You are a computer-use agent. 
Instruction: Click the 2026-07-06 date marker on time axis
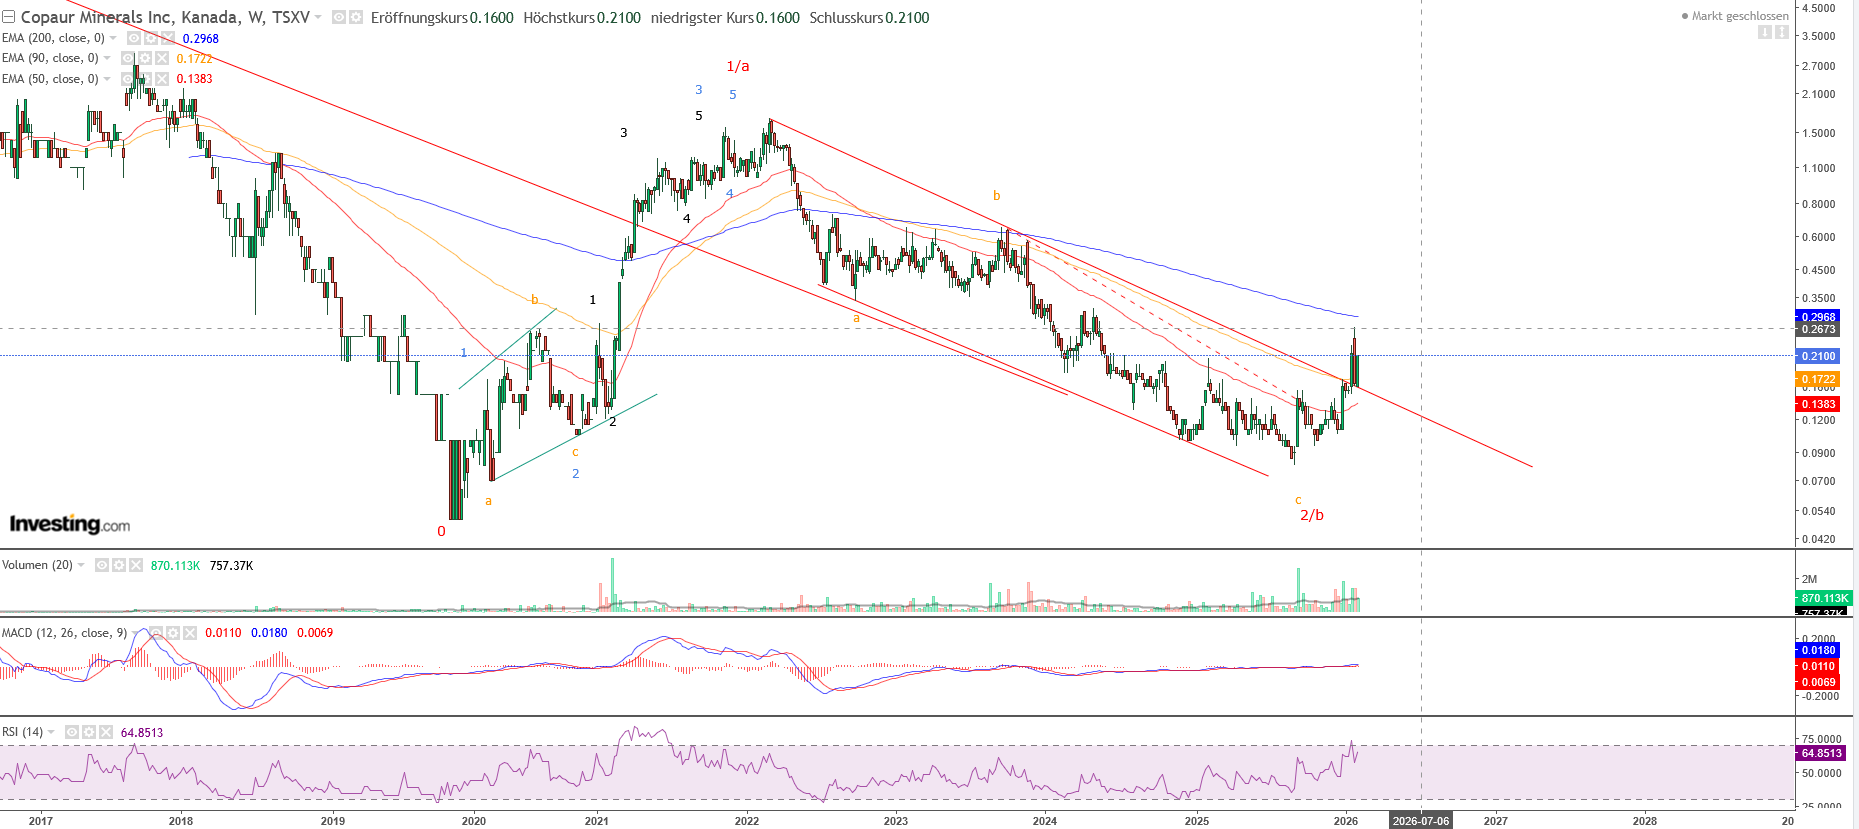[x=1420, y=821]
